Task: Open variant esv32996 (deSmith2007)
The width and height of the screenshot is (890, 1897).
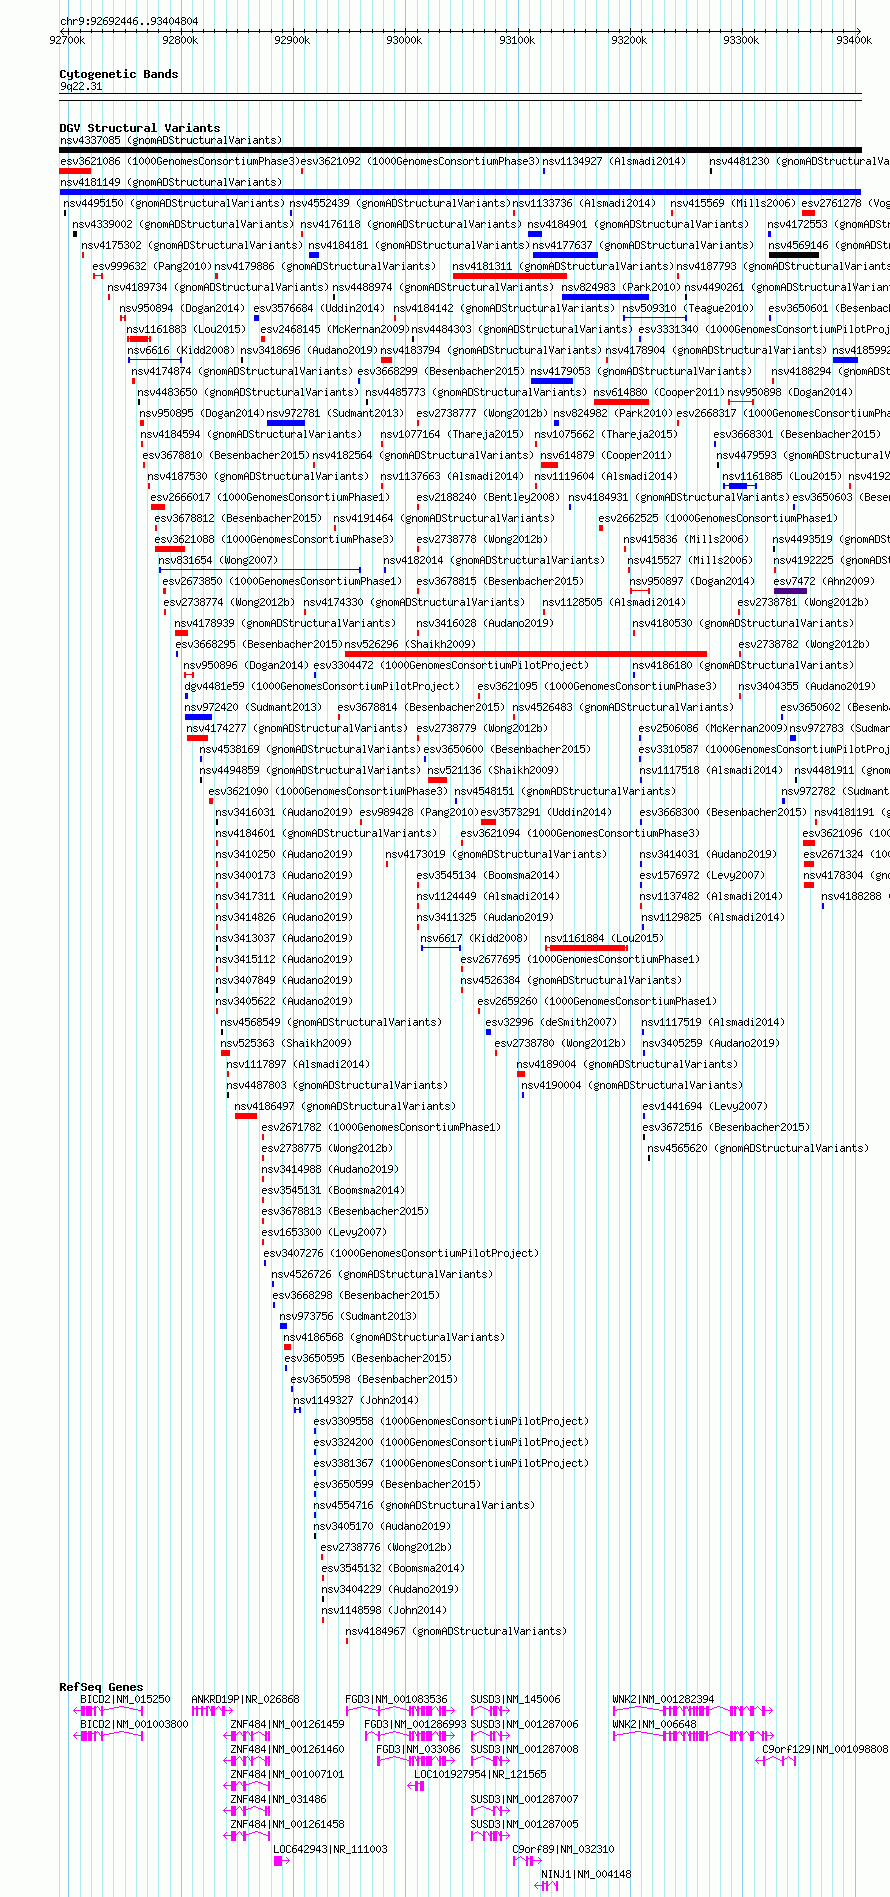Action: coord(551,1022)
